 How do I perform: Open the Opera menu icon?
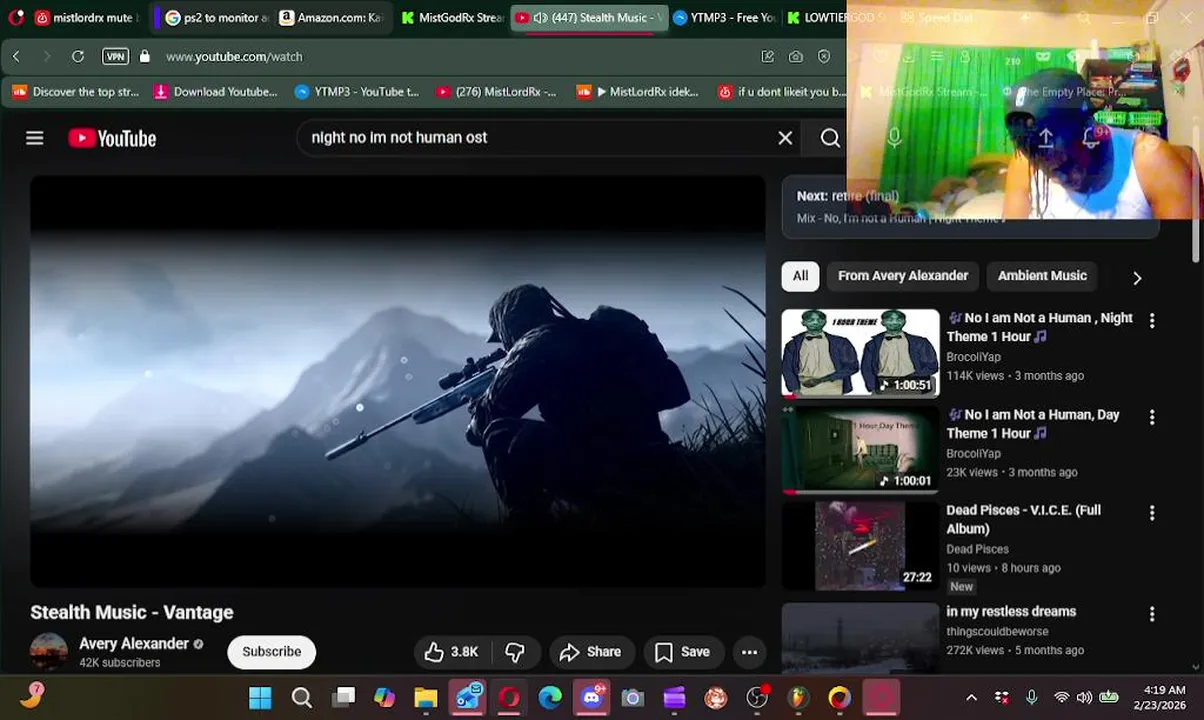[16, 18]
